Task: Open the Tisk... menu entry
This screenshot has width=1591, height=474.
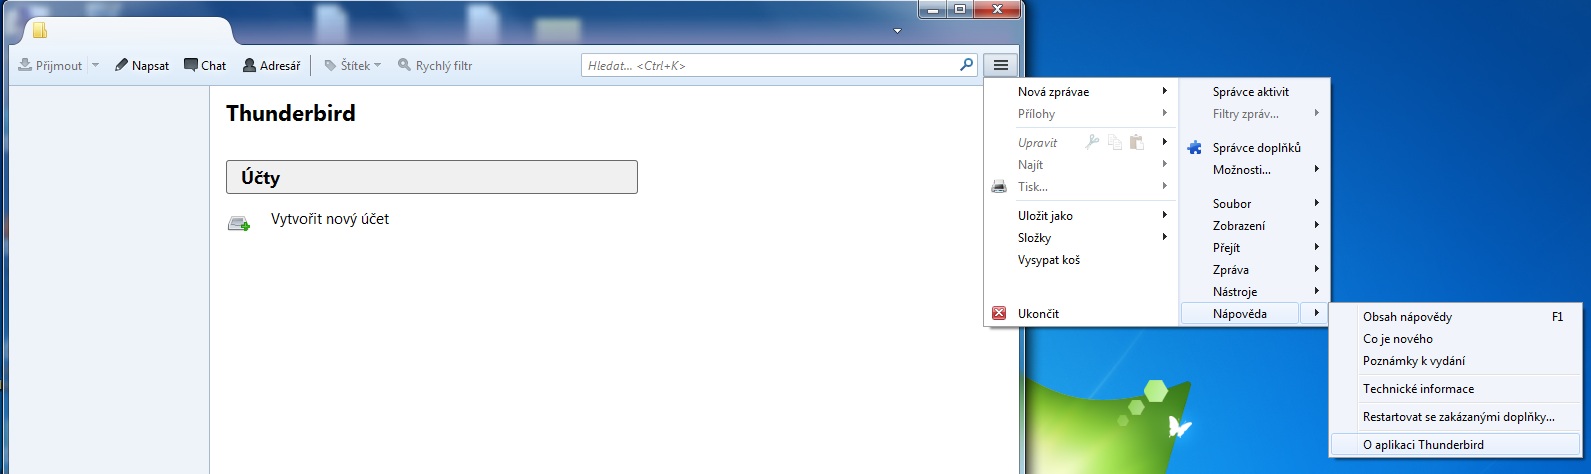Action: coord(1080,186)
